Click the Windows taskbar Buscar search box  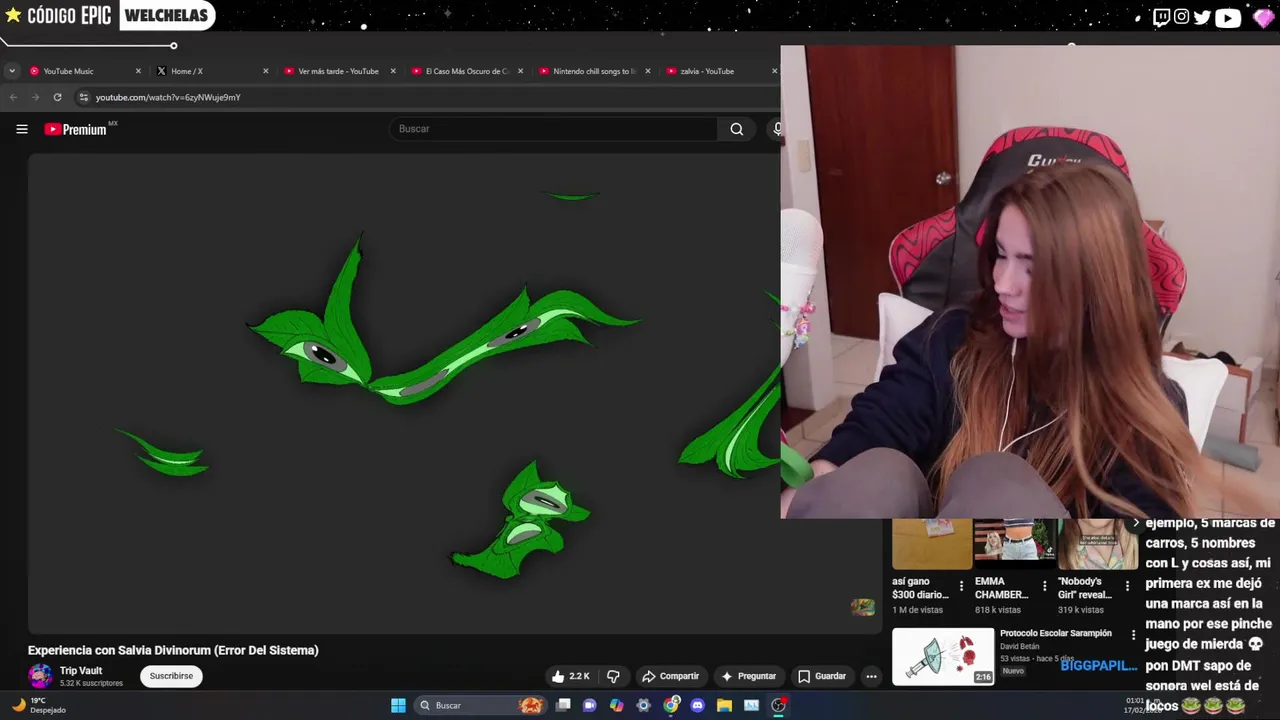click(480, 705)
